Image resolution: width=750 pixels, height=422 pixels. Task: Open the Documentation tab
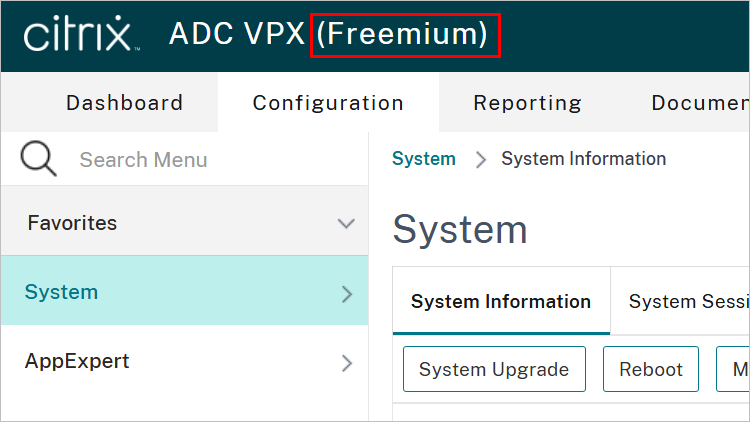(699, 102)
